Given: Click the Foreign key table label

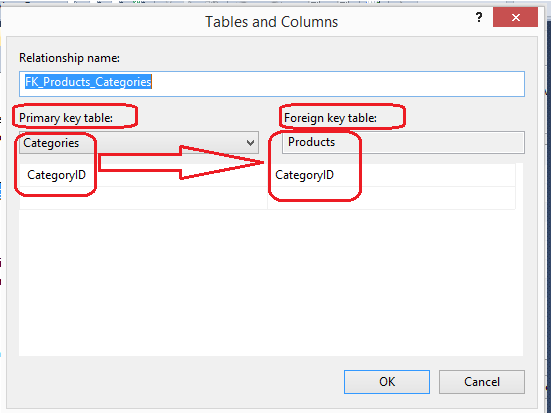Looking at the screenshot, I should point(330,118).
